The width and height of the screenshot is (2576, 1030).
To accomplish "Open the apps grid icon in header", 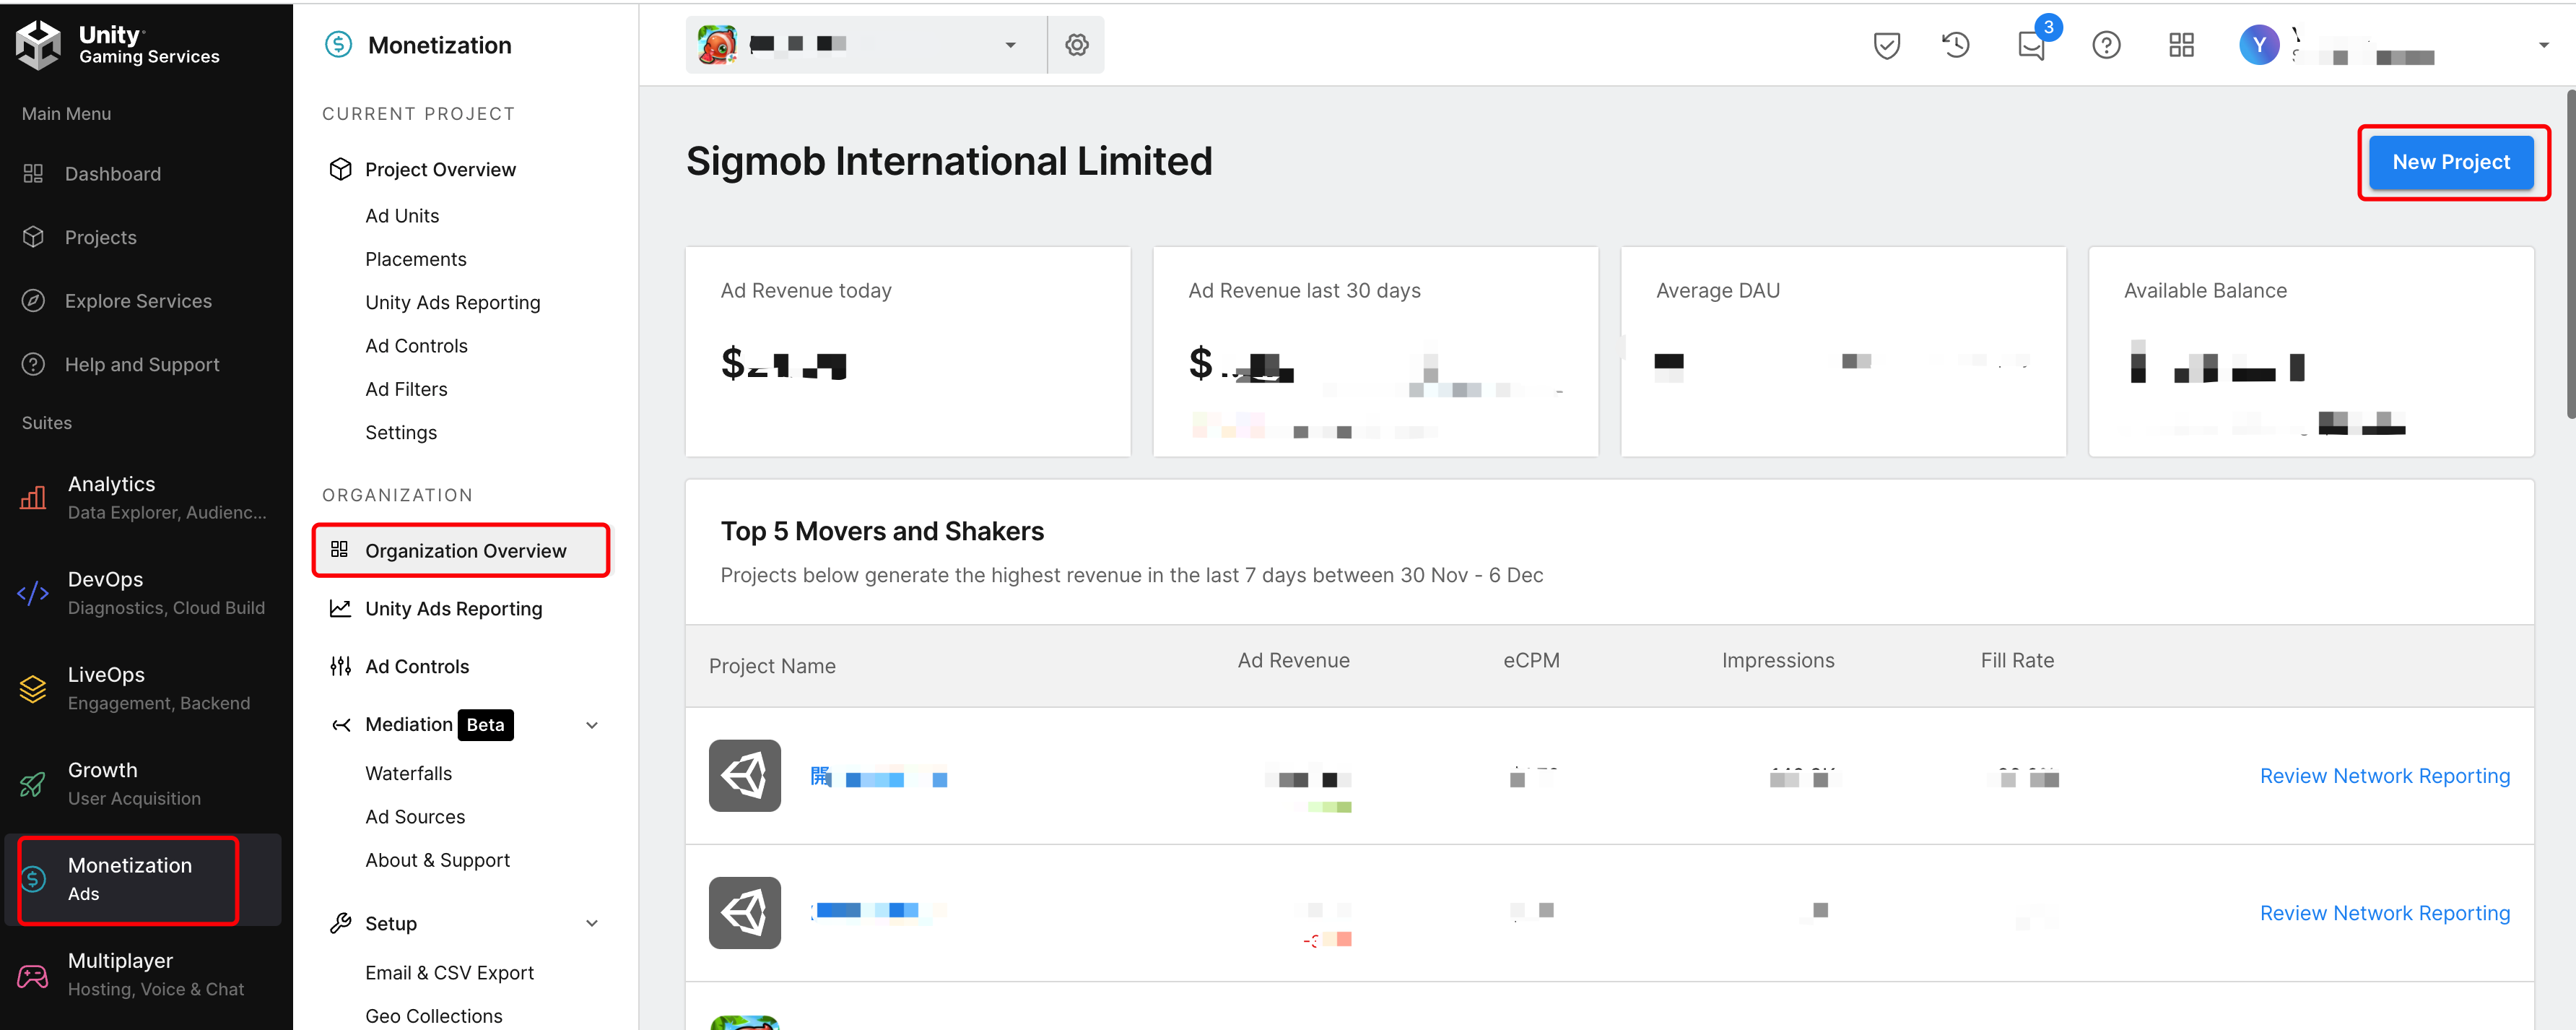I will (x=2181, y=45).
